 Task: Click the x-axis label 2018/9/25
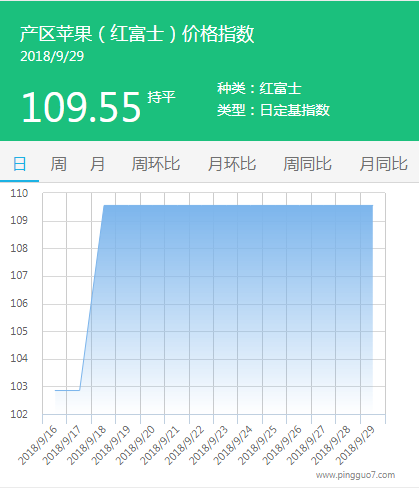(x=258, y=445)
